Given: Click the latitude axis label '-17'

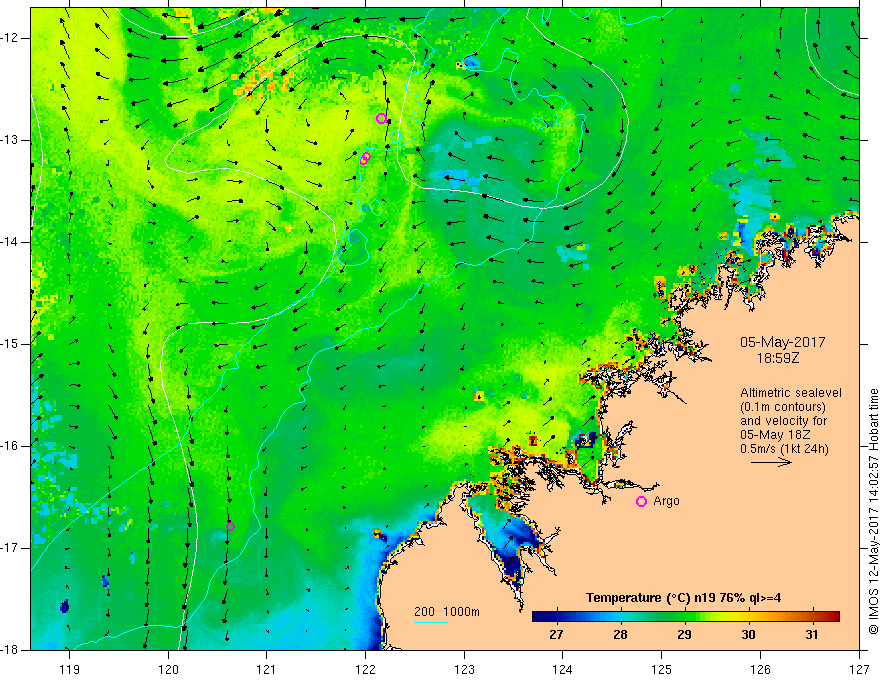Looking at the screenshot, I should click(x=10, y=548).
